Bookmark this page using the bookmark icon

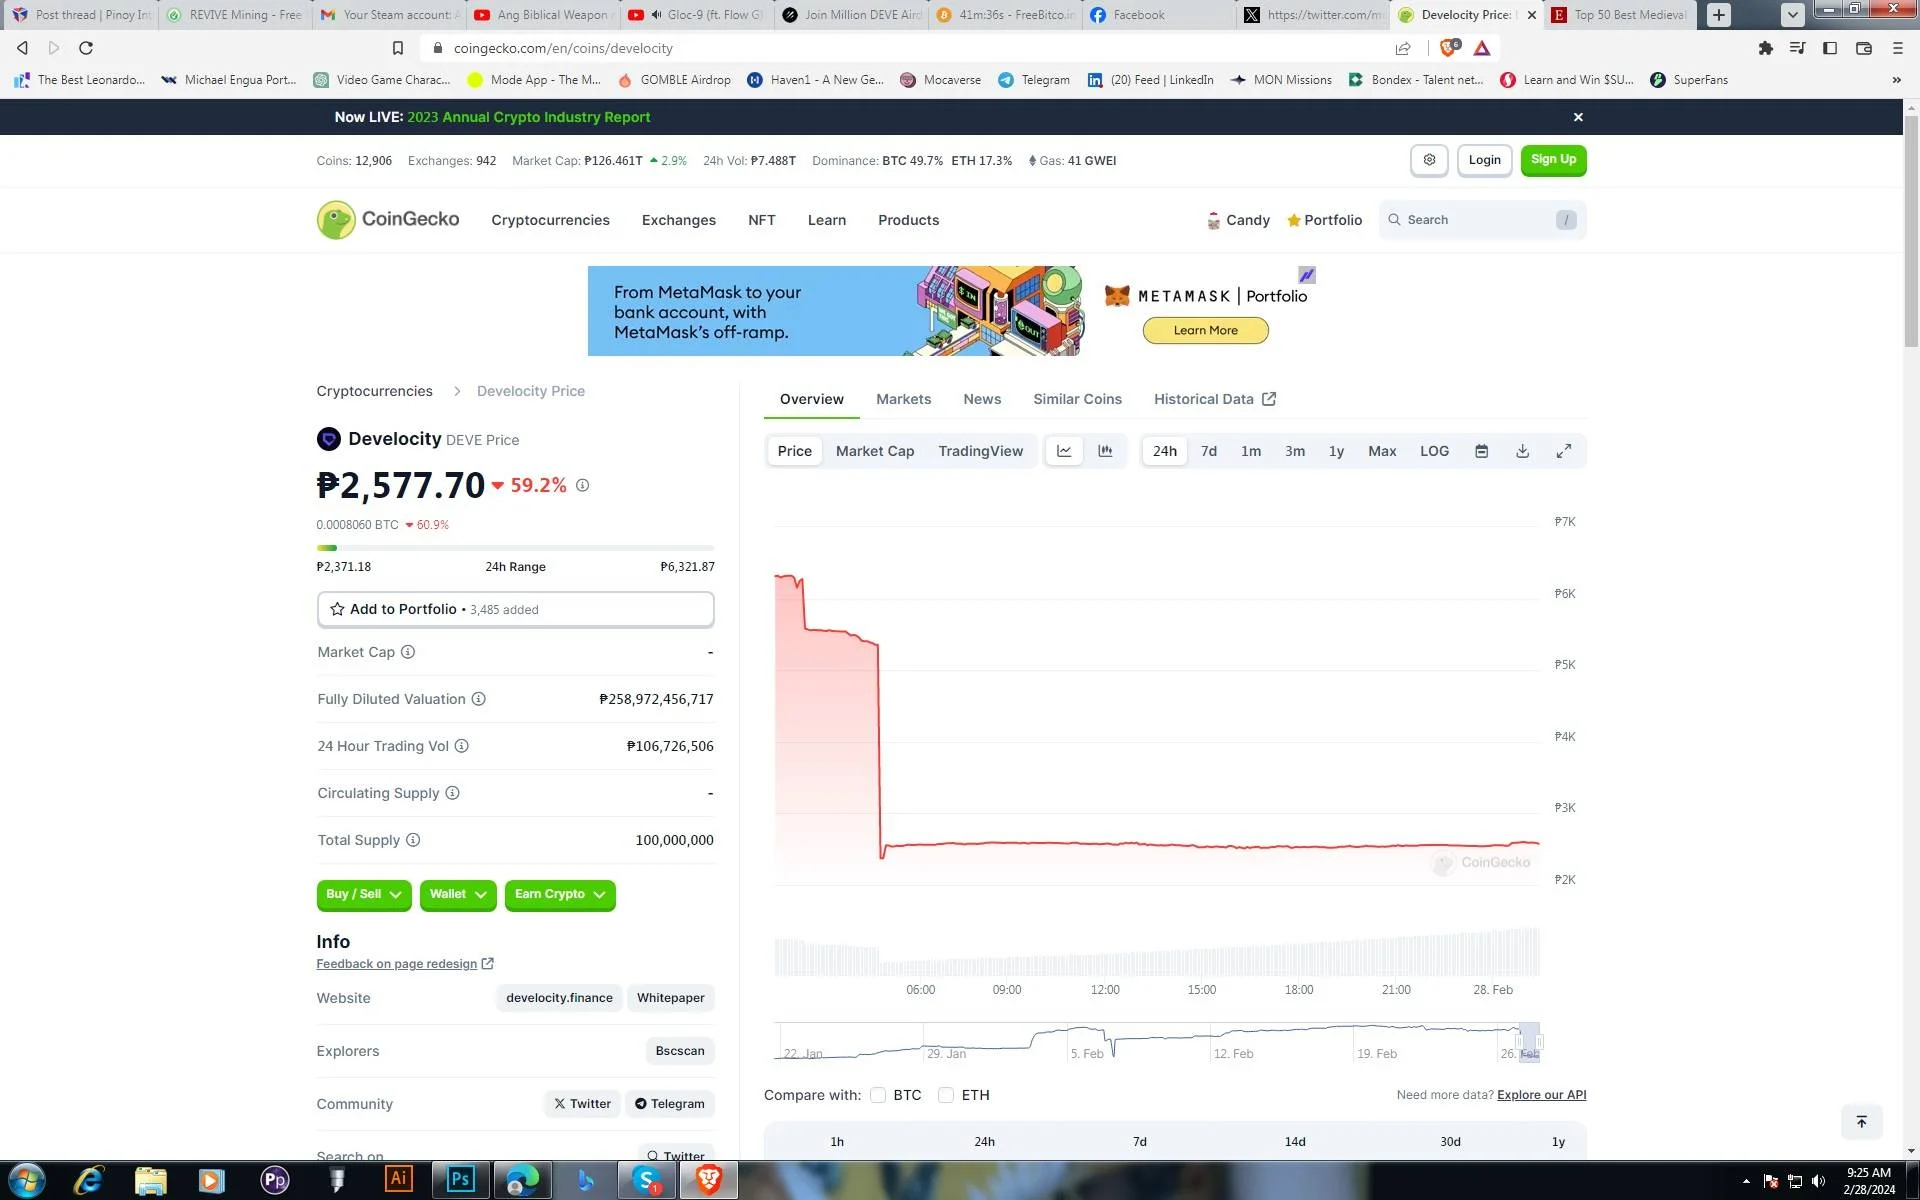[x=398, y=48]
